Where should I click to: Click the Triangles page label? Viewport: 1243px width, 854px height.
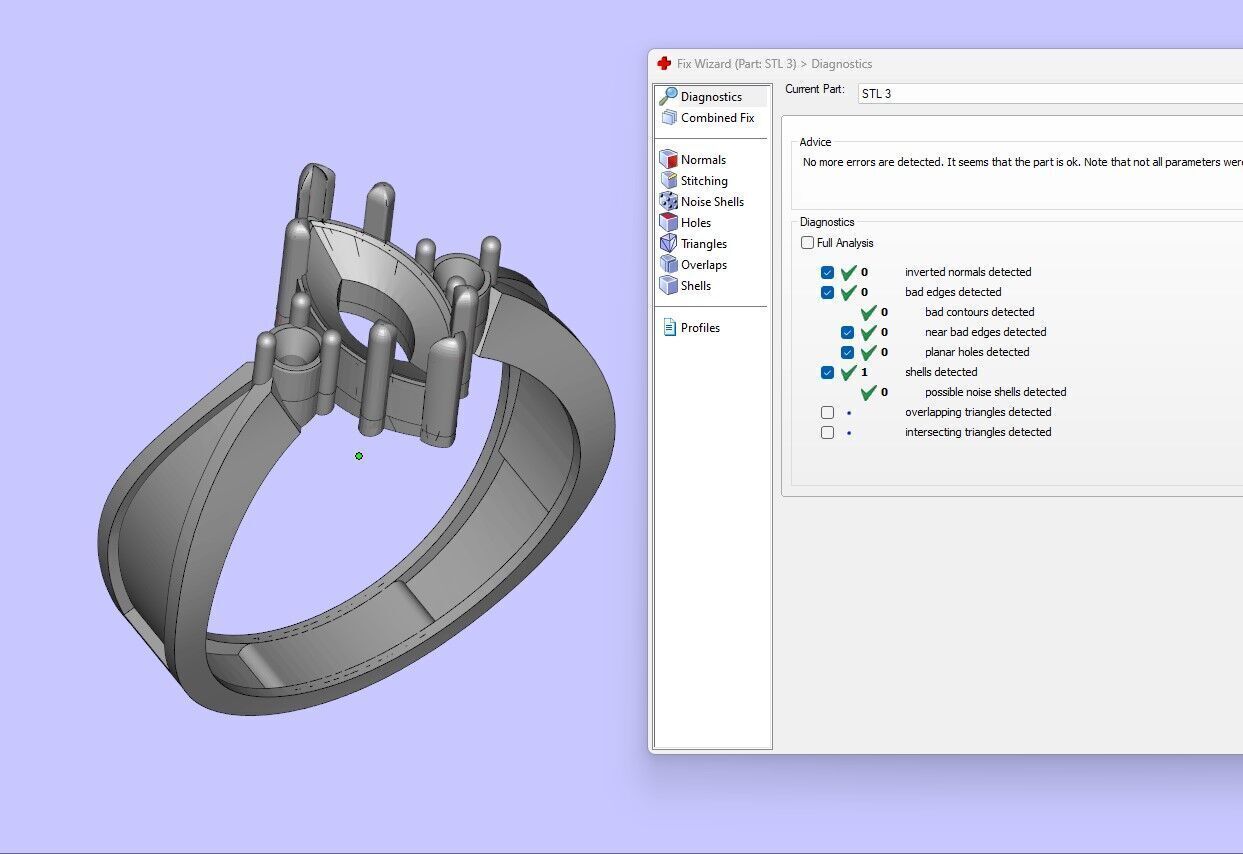(704, 244)
